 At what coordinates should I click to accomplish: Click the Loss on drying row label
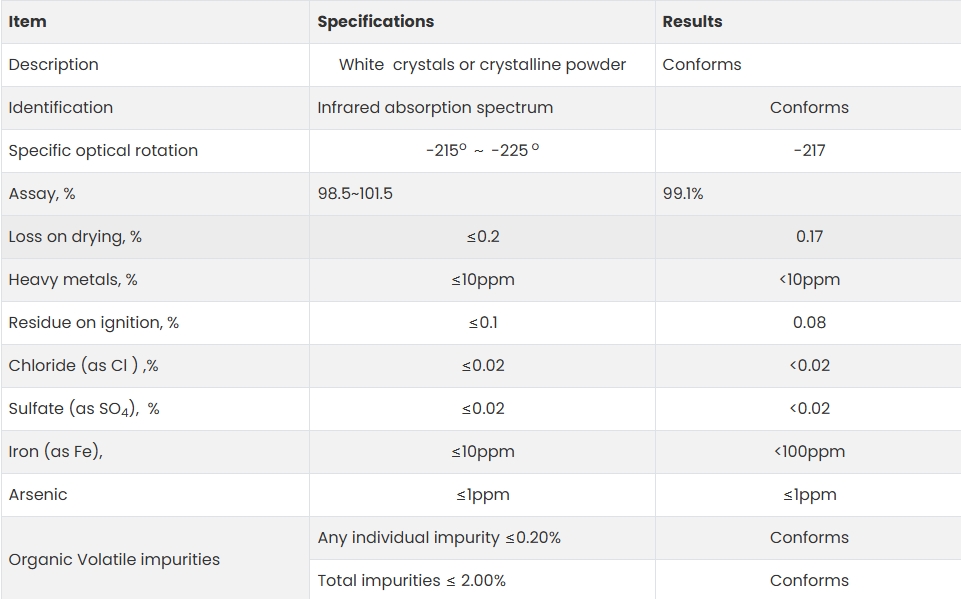coord(75,237)
